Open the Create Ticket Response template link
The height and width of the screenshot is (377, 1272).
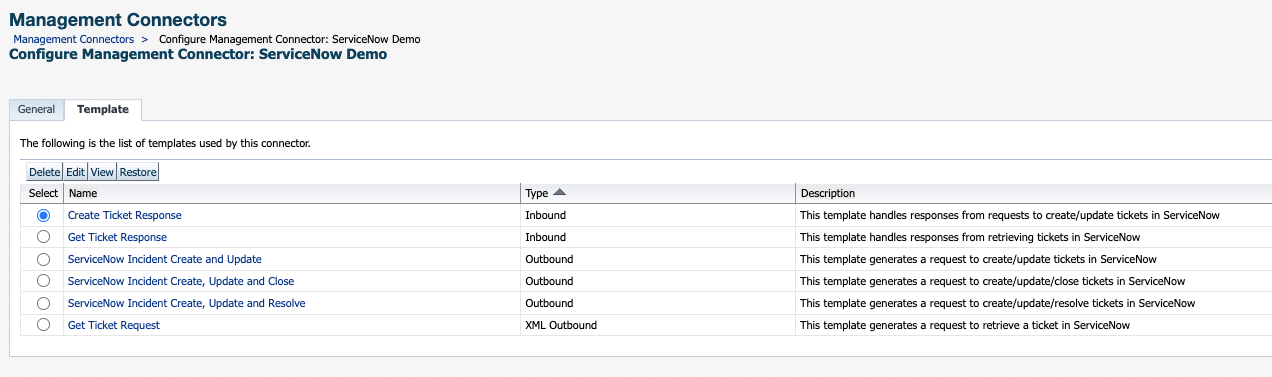(125, 215)
